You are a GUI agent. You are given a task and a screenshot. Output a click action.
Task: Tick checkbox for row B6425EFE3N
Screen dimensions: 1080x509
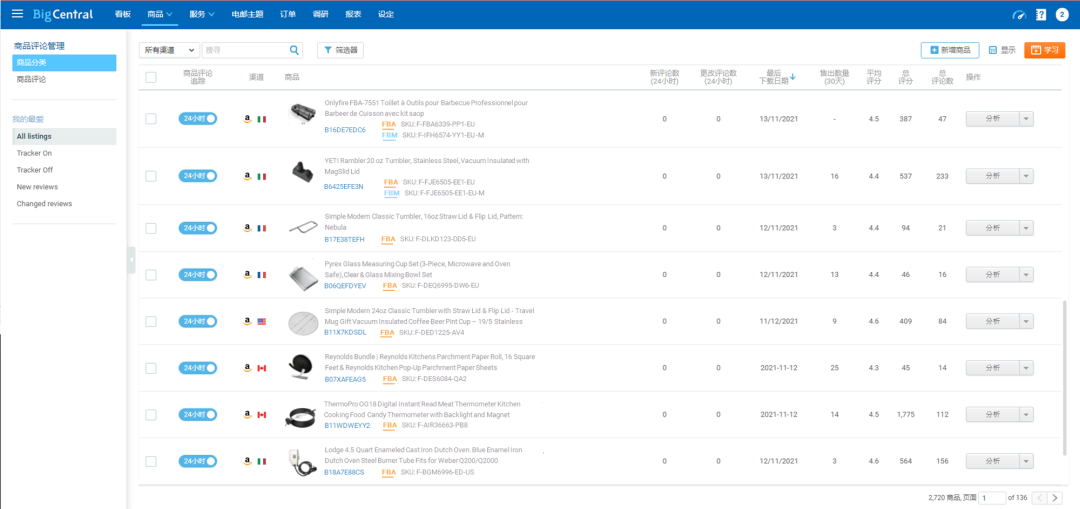pos(151,176)
